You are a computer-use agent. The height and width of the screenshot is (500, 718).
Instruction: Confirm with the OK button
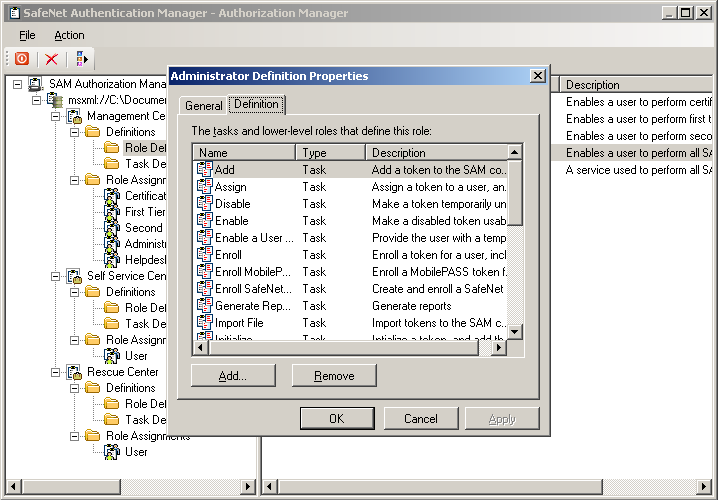(337, 418)
